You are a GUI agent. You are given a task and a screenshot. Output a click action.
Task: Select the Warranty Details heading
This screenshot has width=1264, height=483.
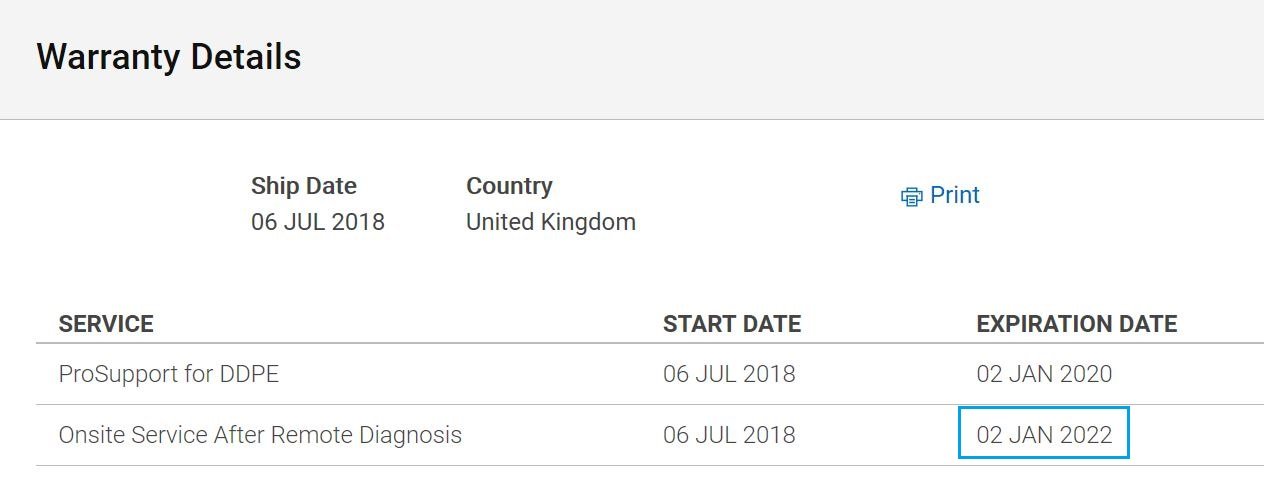(169, 57)
